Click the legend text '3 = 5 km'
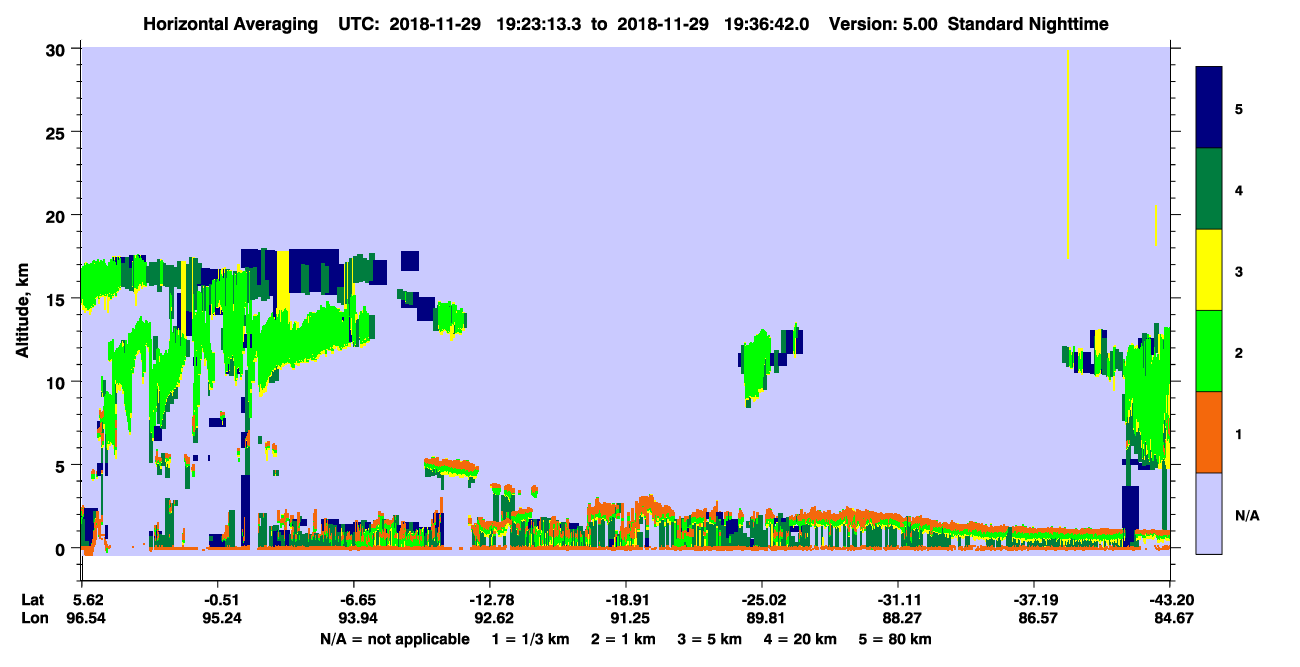Image resolution: width=1300 pixels, height=667 pixels. pyautogui.click(x=712, y=639)
